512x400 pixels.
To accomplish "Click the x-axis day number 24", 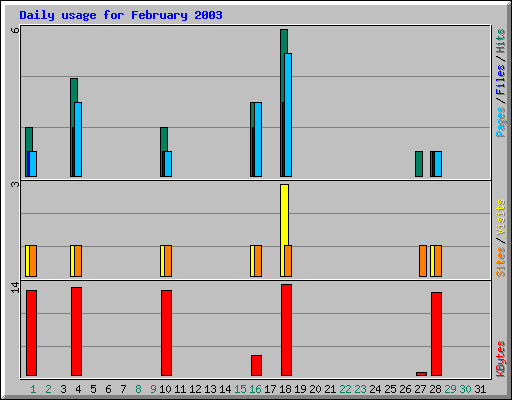I will (375, 389).
